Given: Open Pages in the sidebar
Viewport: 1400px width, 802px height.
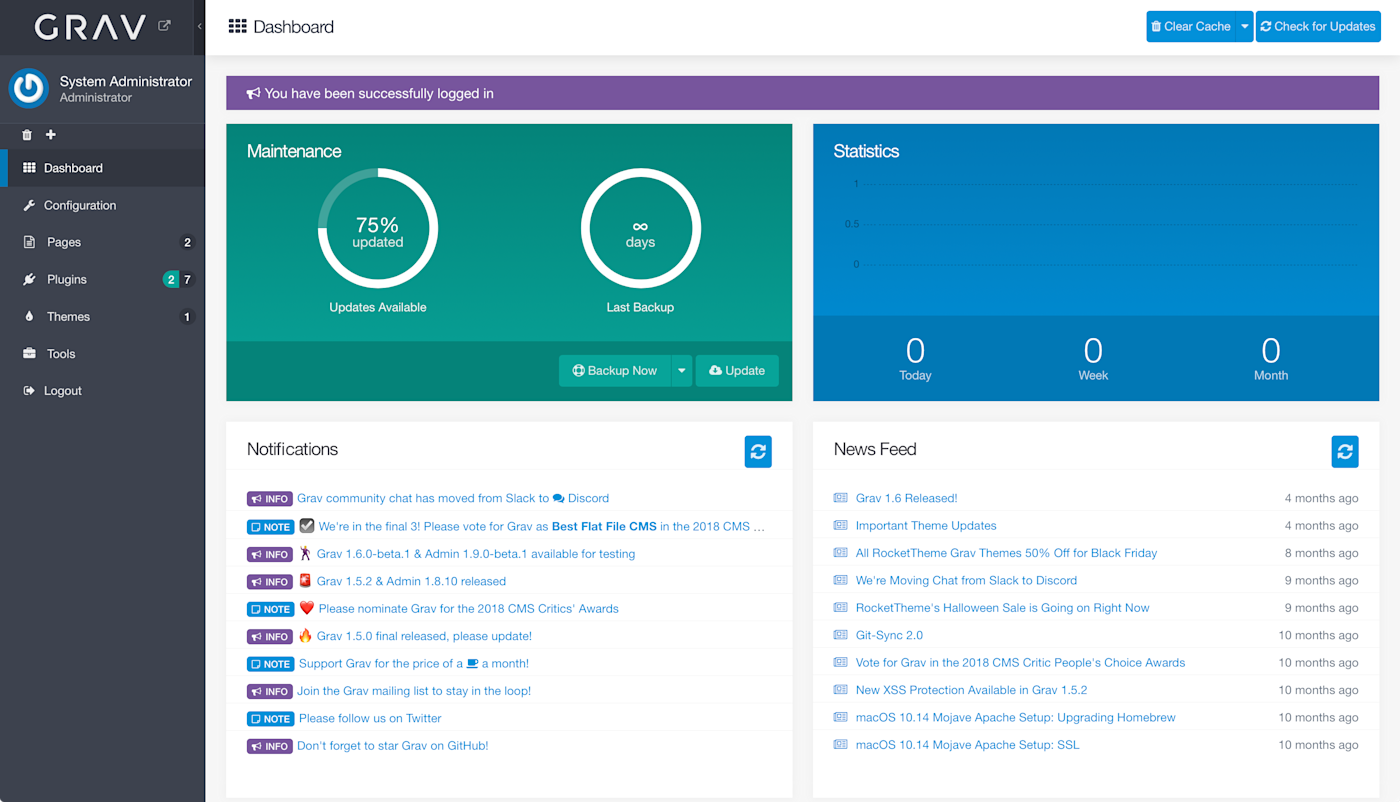Looking at the screenshot, I should tap(102, 242).
